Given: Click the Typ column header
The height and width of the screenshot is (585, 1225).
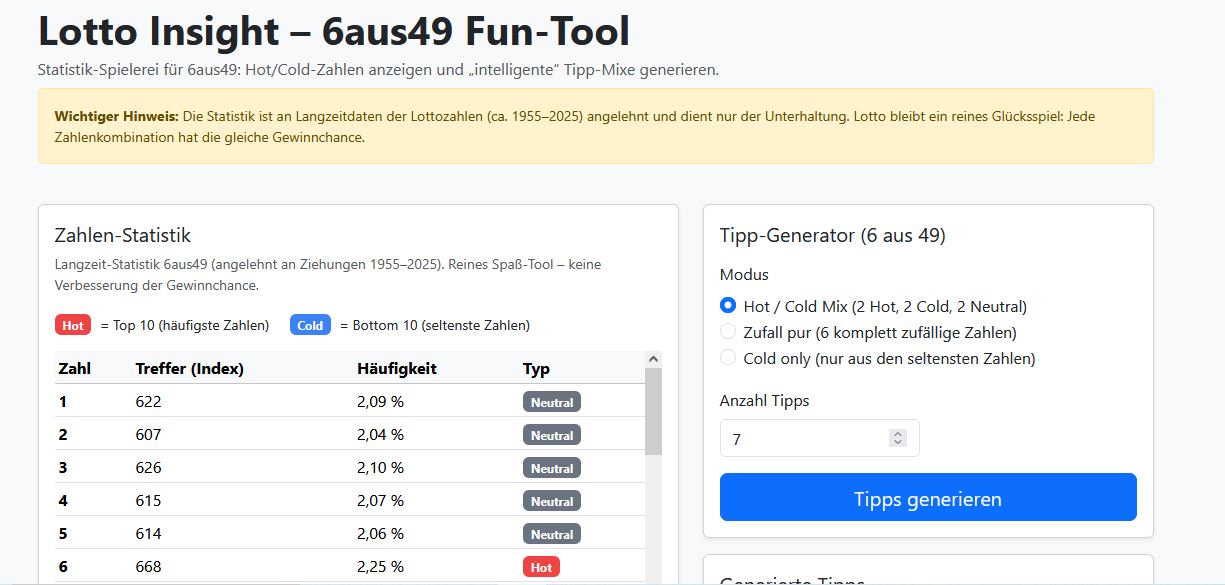Looking at the screenshot, I should [x=536, y=368].
